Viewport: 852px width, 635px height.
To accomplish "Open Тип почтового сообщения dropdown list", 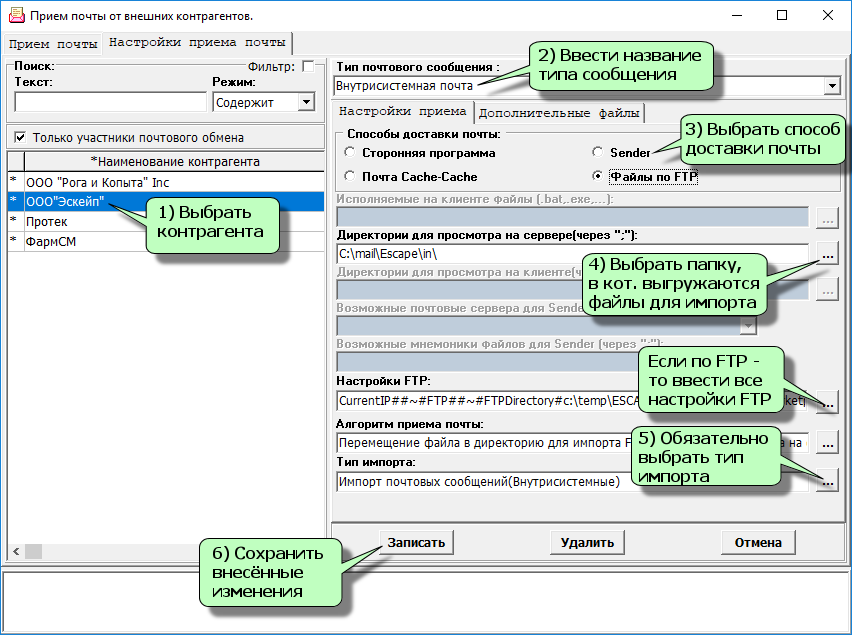I will (831, 87).
